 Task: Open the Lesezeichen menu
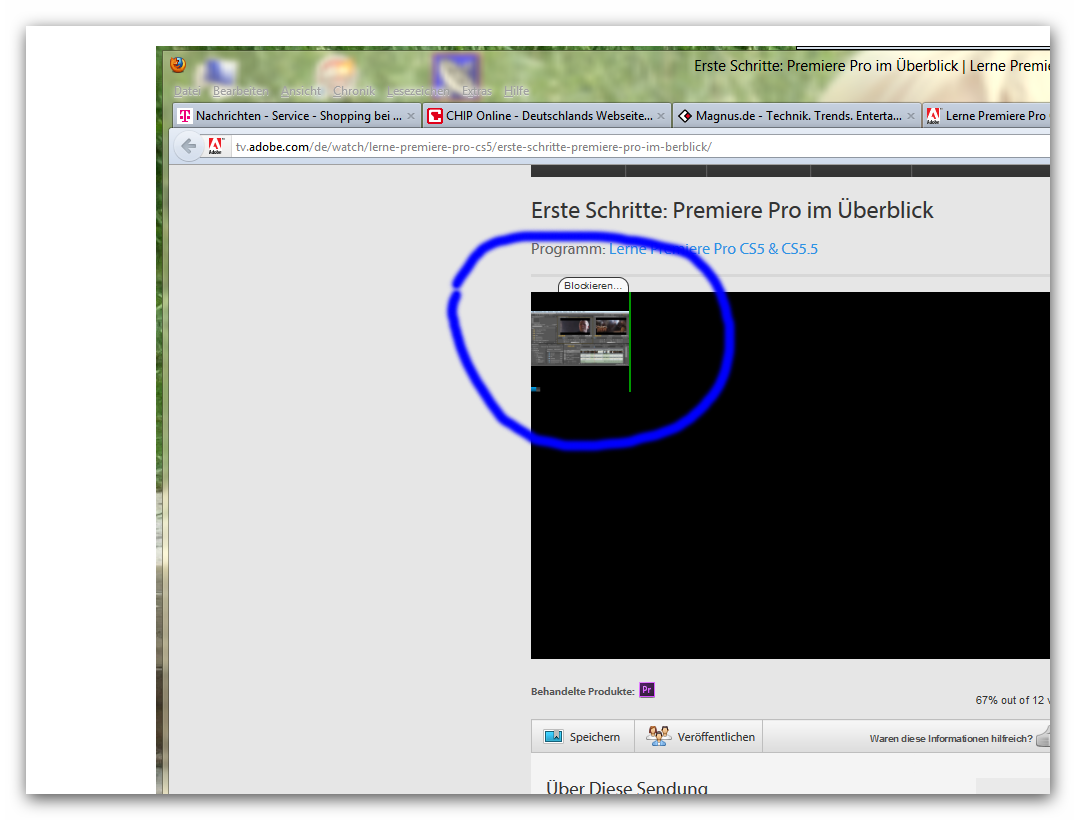tap(417, 91)
